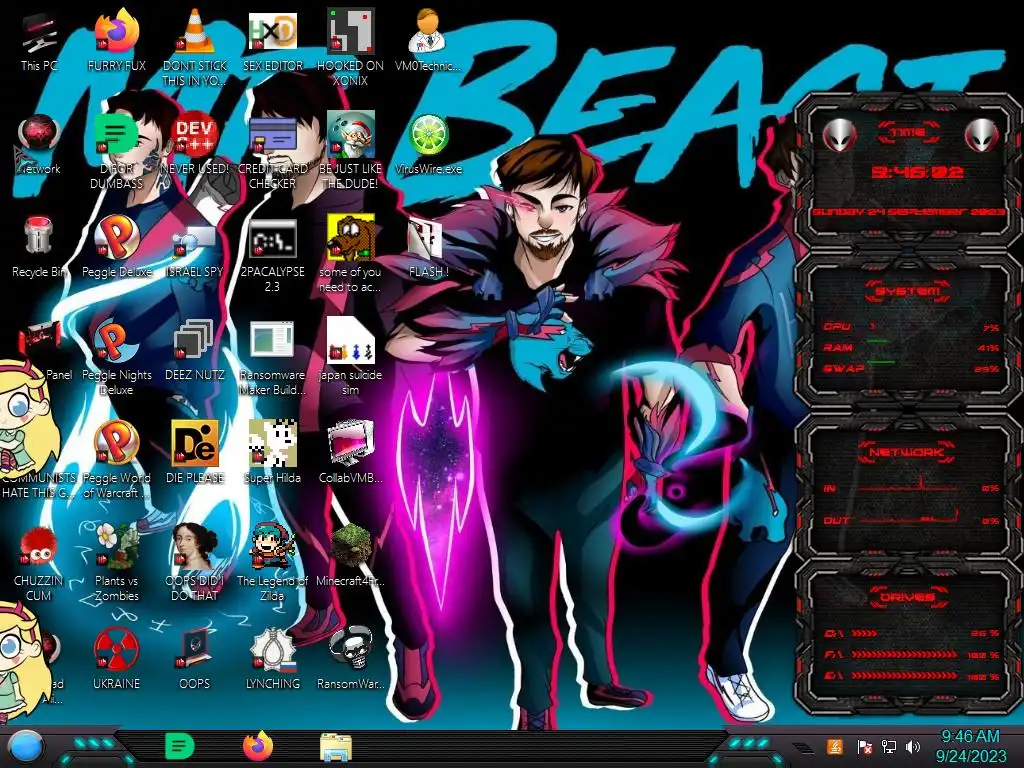1024x768 pixels.
Task: Click the Plants vs Zombies shortcut
Action: click(117, 563)
